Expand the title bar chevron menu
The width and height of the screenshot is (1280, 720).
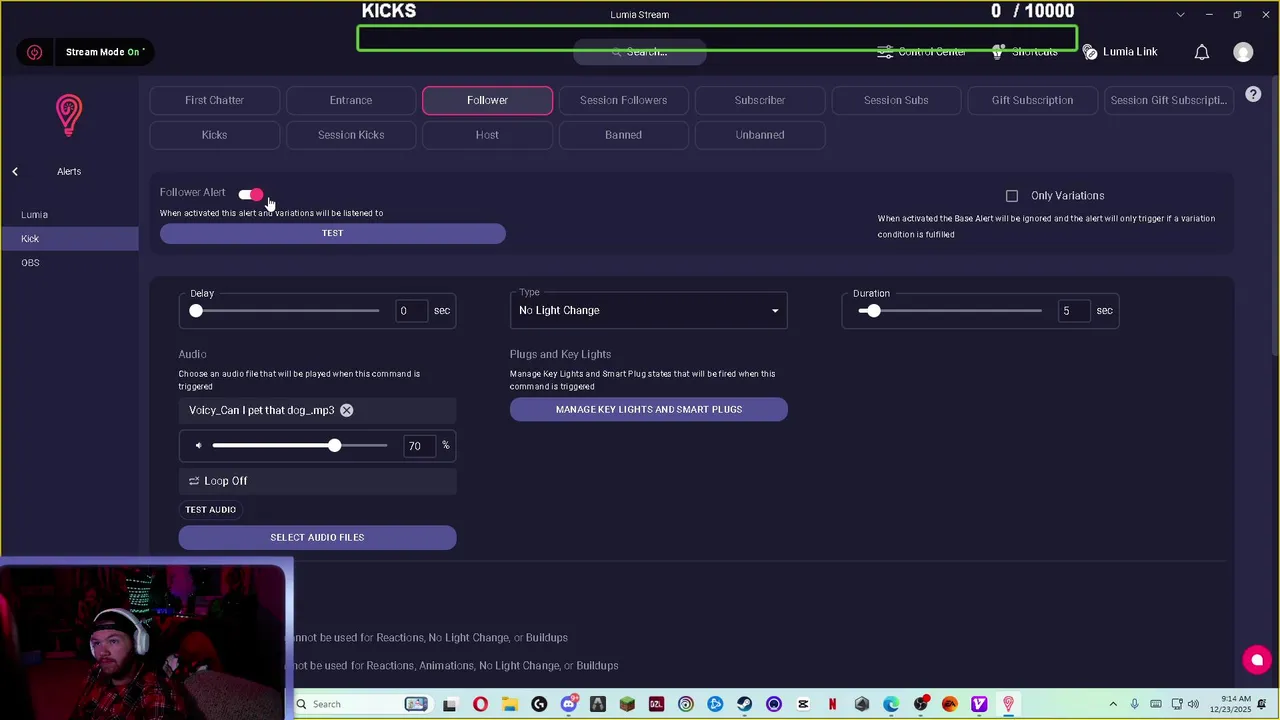coord(1180,15)
